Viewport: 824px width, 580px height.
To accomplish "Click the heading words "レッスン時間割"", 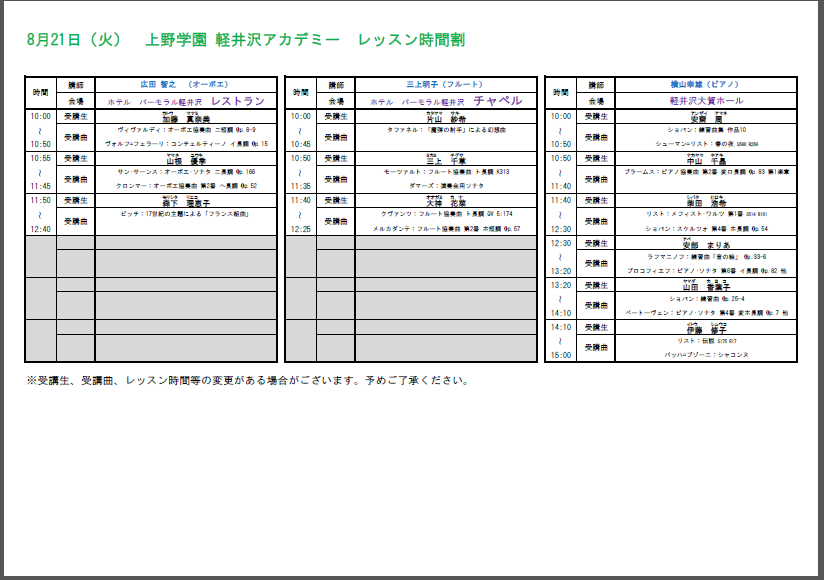I will click(411, 40).
